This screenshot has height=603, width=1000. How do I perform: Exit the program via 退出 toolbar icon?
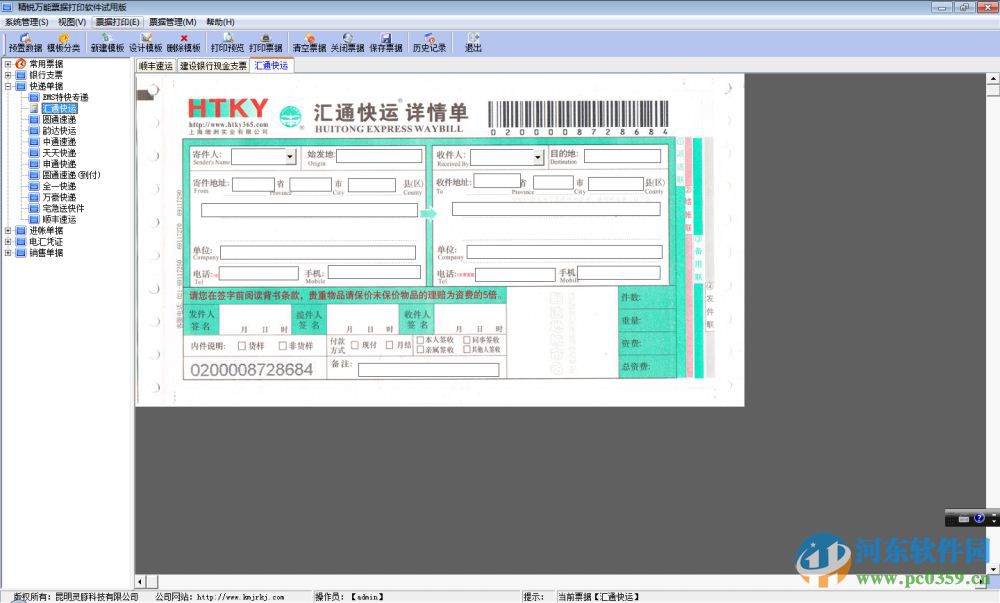pos(473,43)
